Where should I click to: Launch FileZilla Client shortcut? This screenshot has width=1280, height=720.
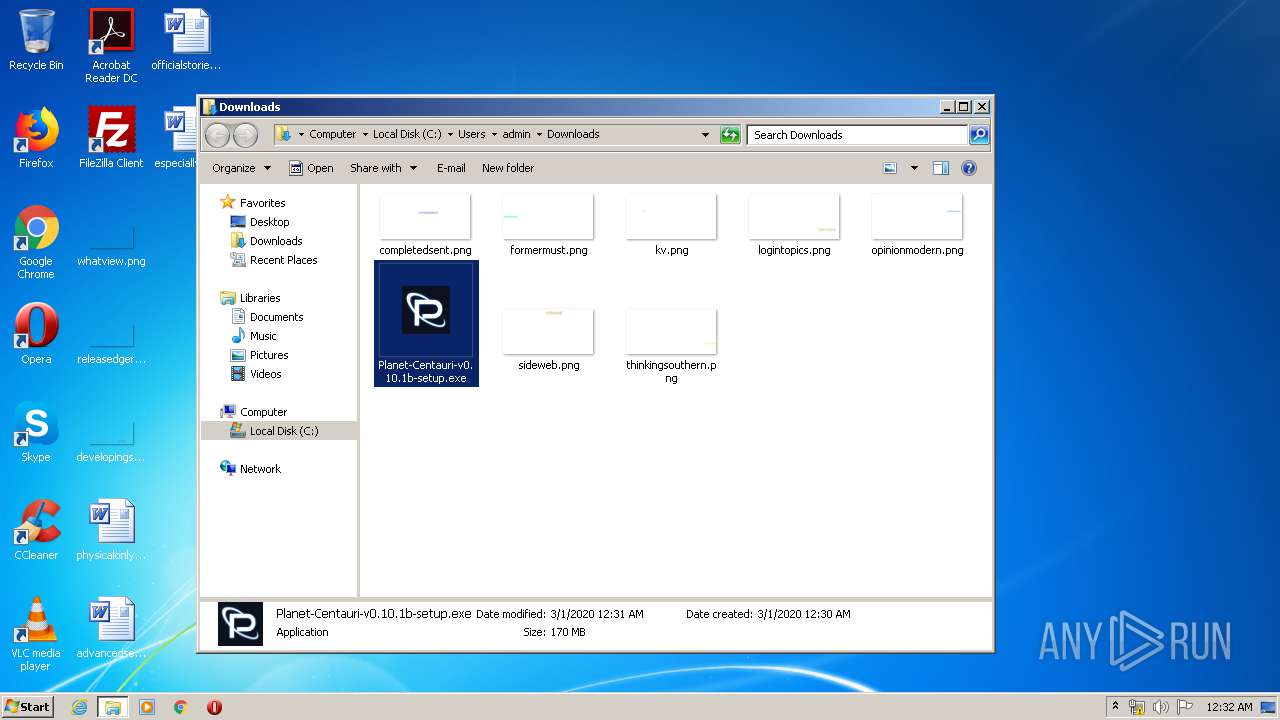[x=111, y=138]
